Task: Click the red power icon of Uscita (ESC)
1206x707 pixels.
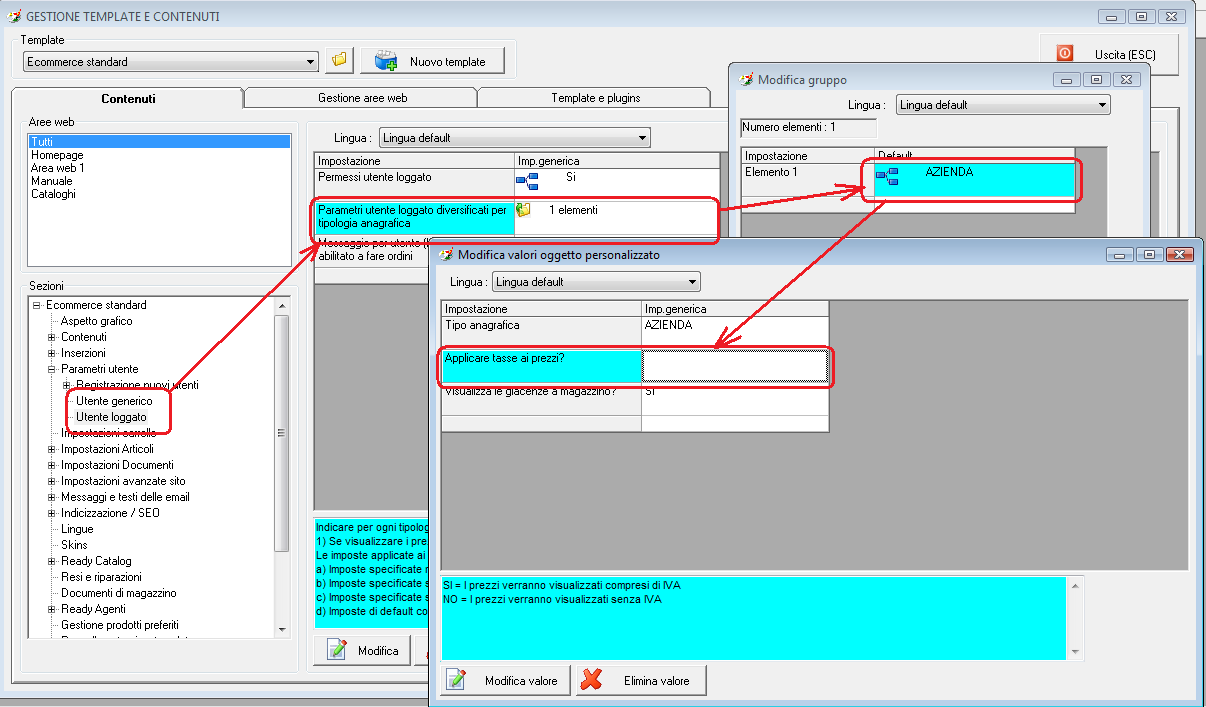Action: point(1065,53)
